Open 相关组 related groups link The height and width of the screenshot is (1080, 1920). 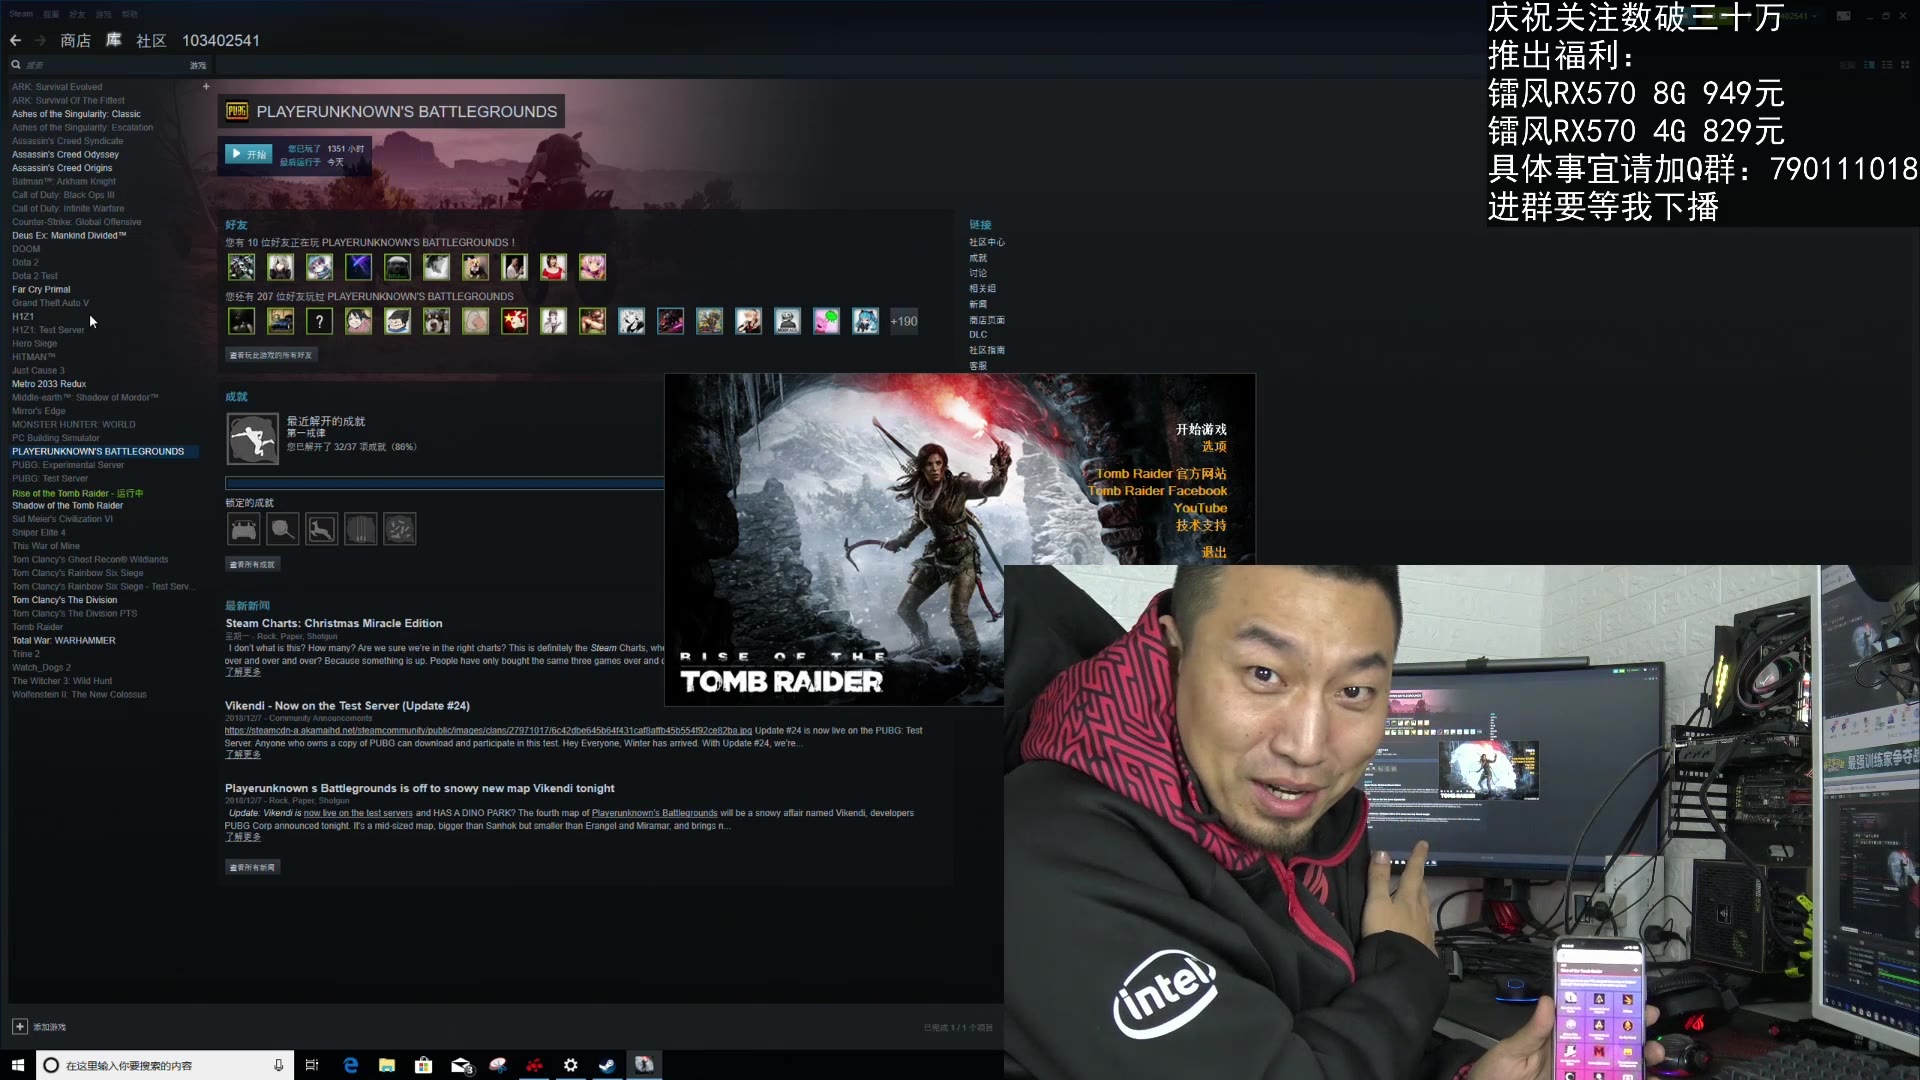[982, 288]
